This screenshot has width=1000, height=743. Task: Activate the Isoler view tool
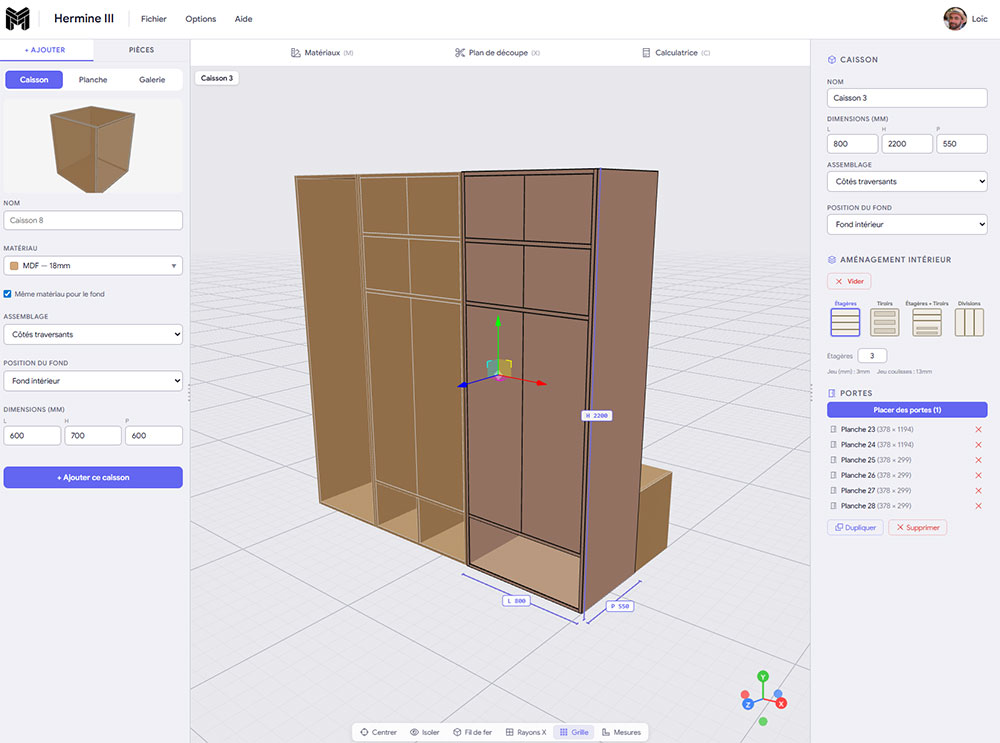(424, 732)
